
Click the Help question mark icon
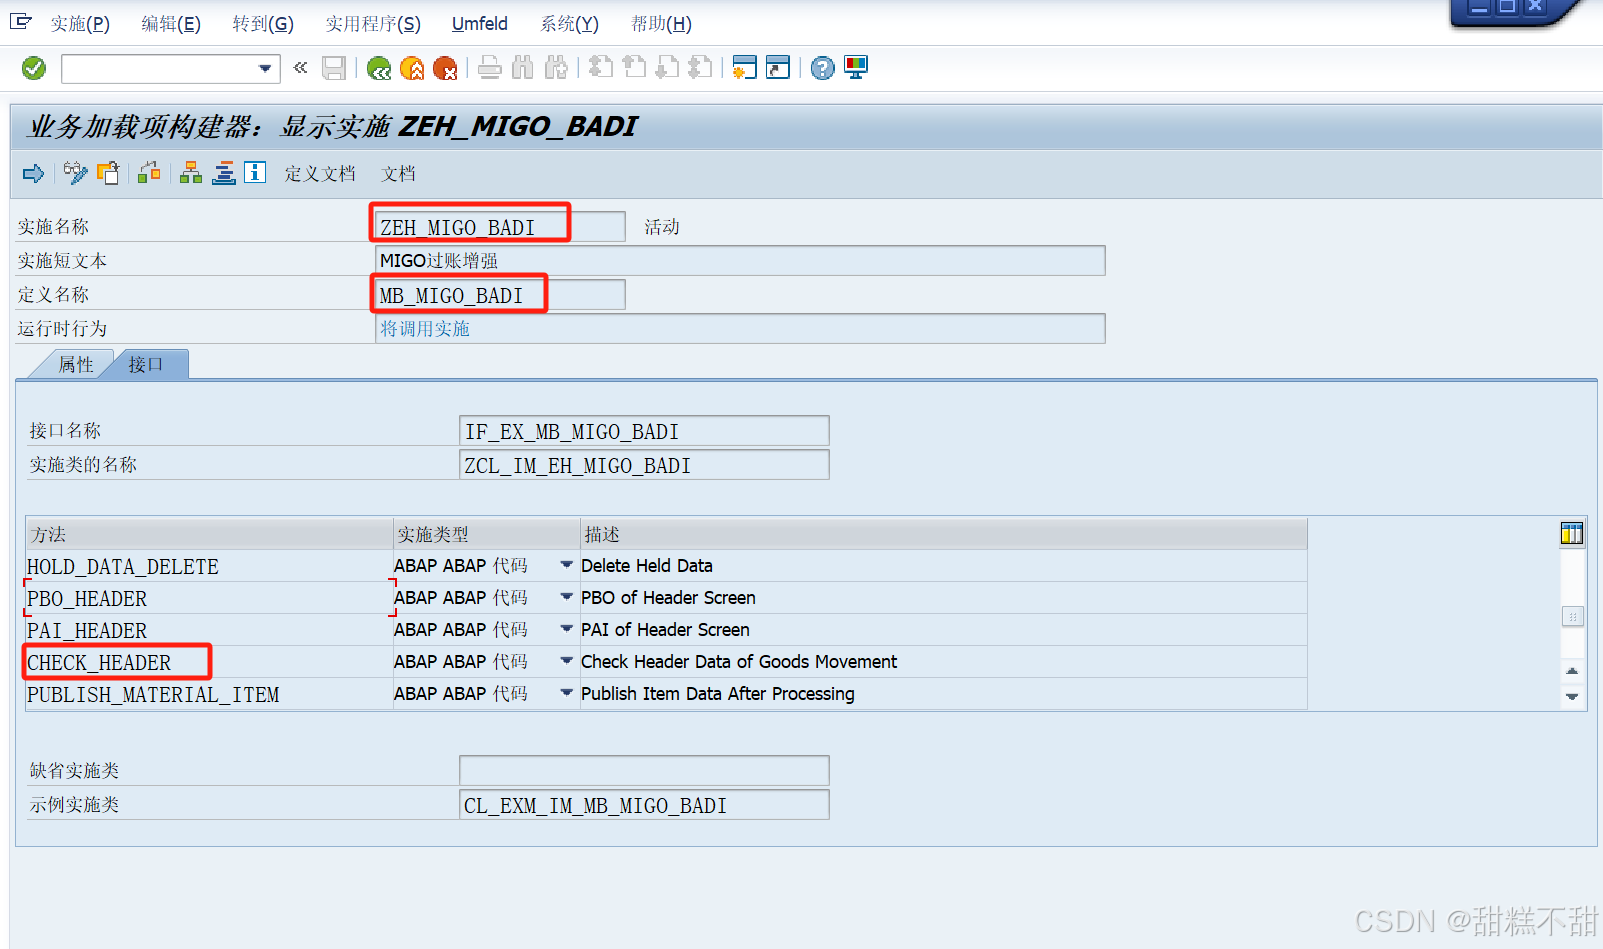821,67
